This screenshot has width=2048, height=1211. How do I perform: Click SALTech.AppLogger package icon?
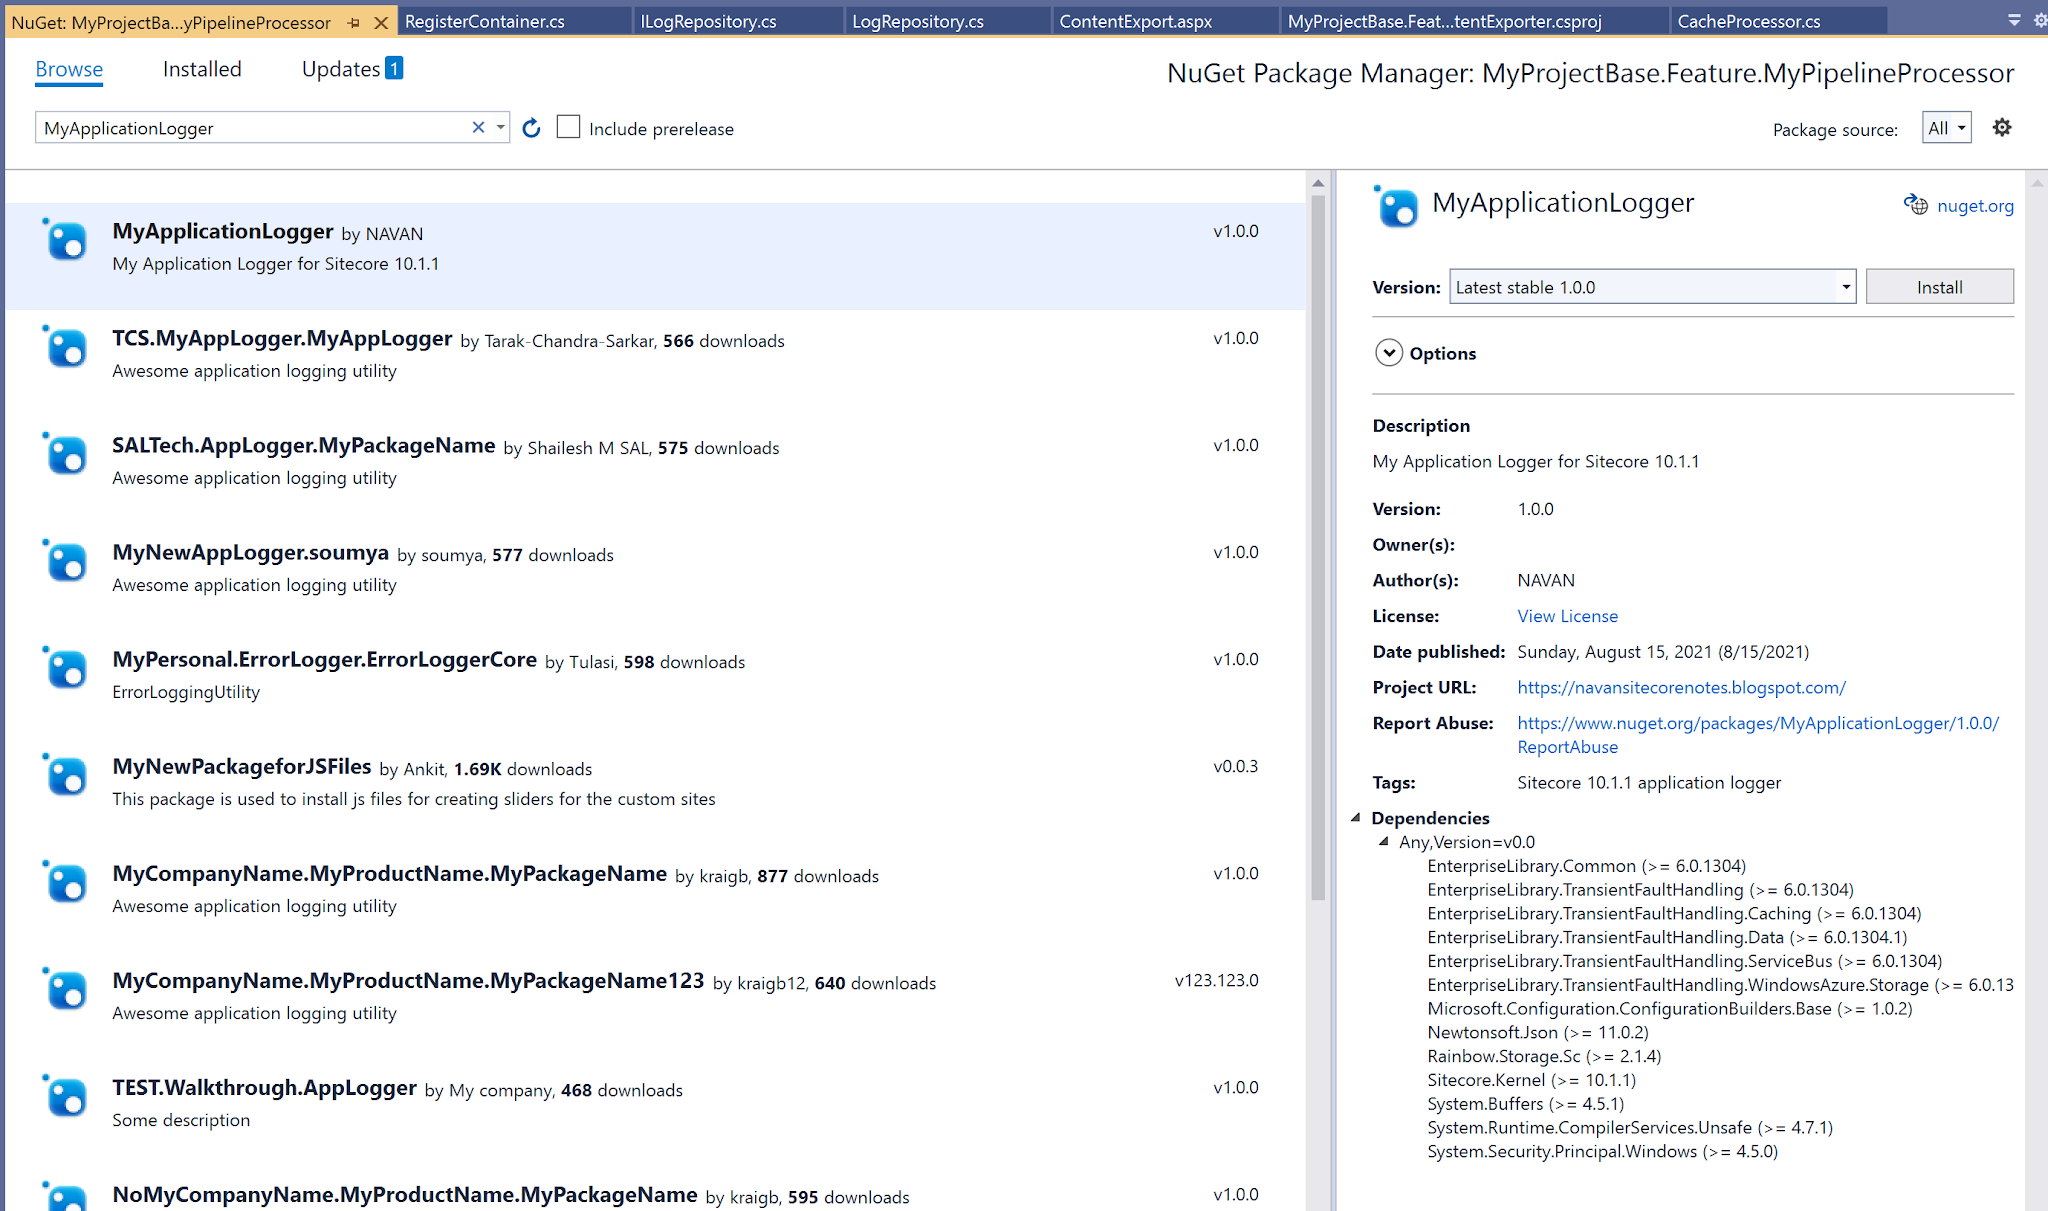(x=66, y=454)
